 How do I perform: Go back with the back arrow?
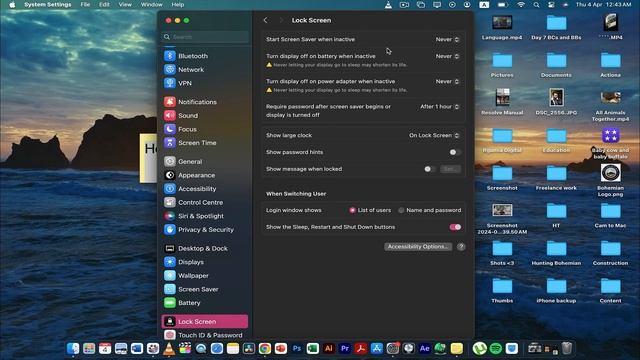(x=266, y=20)
